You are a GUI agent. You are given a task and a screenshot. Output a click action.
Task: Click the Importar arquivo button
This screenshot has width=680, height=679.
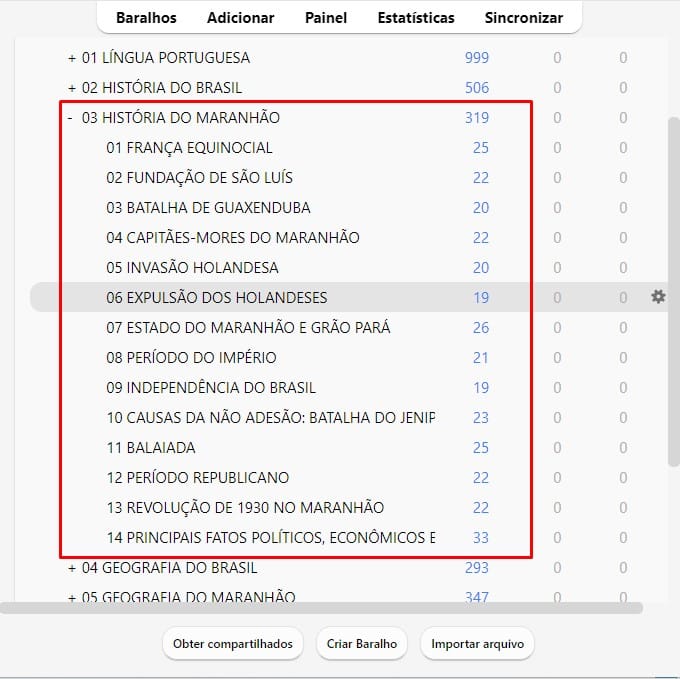click(x=477, y=644)
